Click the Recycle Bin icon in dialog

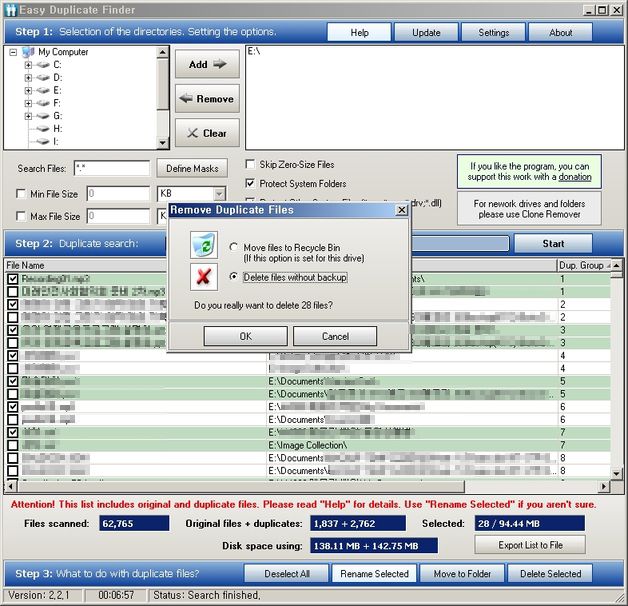(204, 245)
